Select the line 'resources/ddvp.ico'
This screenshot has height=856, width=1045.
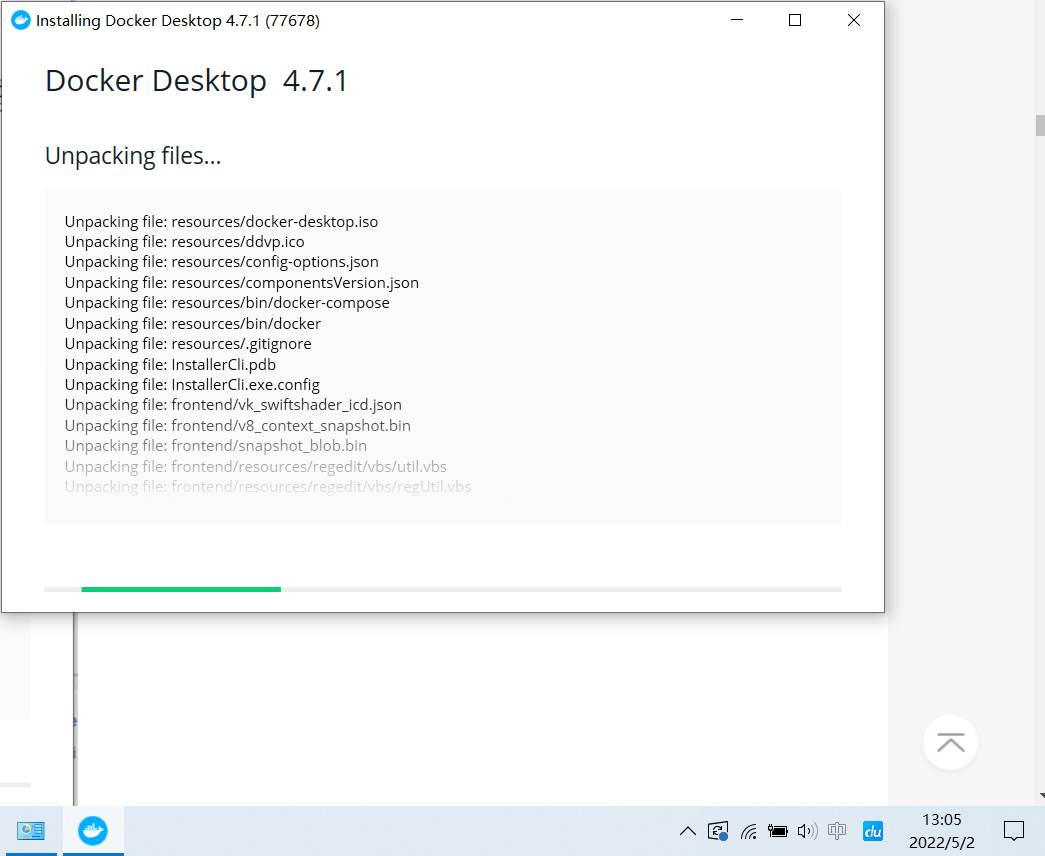tap(185, 242)
